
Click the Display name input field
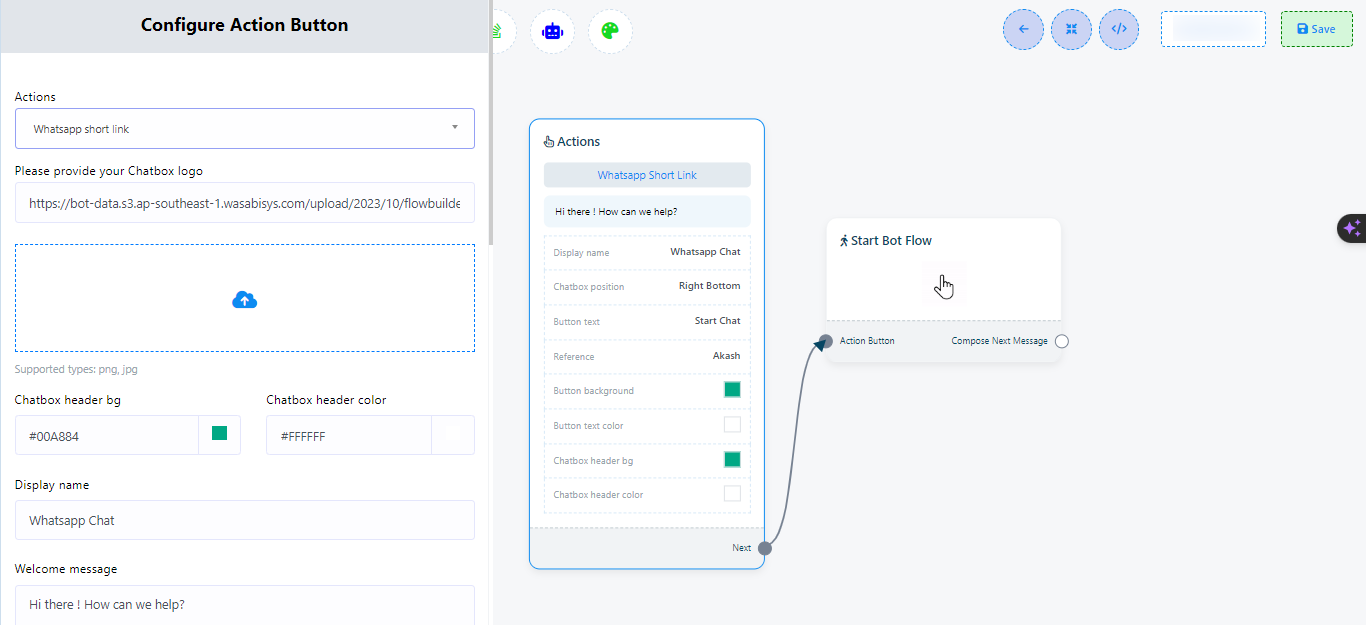point(245,520)
